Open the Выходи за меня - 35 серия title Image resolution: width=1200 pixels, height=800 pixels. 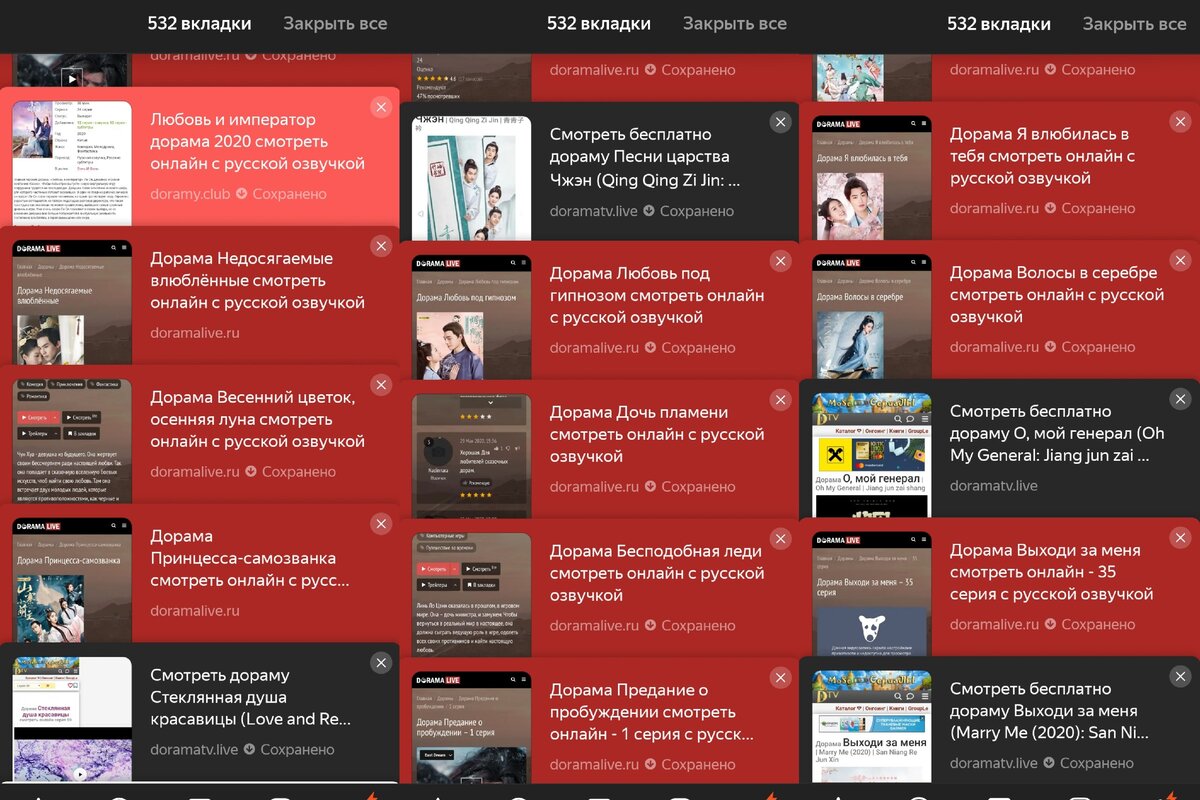pos(1052,572)
